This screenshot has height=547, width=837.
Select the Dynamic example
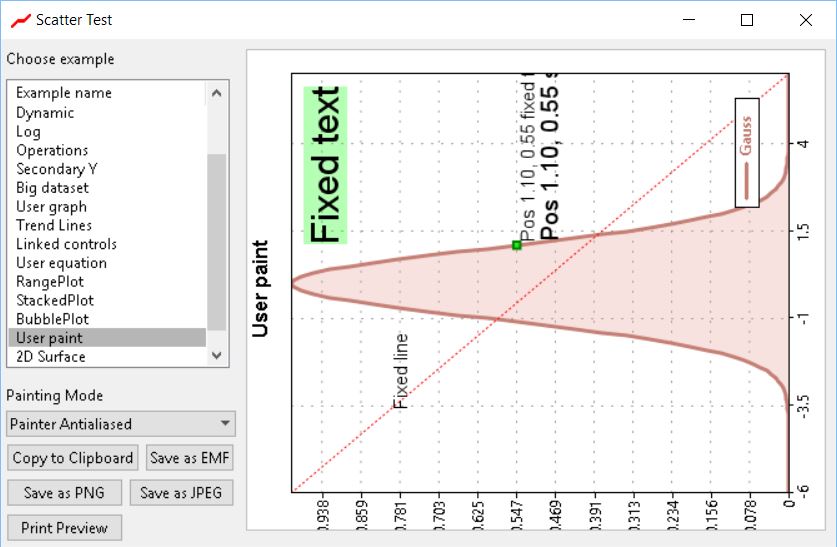click(45, 113)
